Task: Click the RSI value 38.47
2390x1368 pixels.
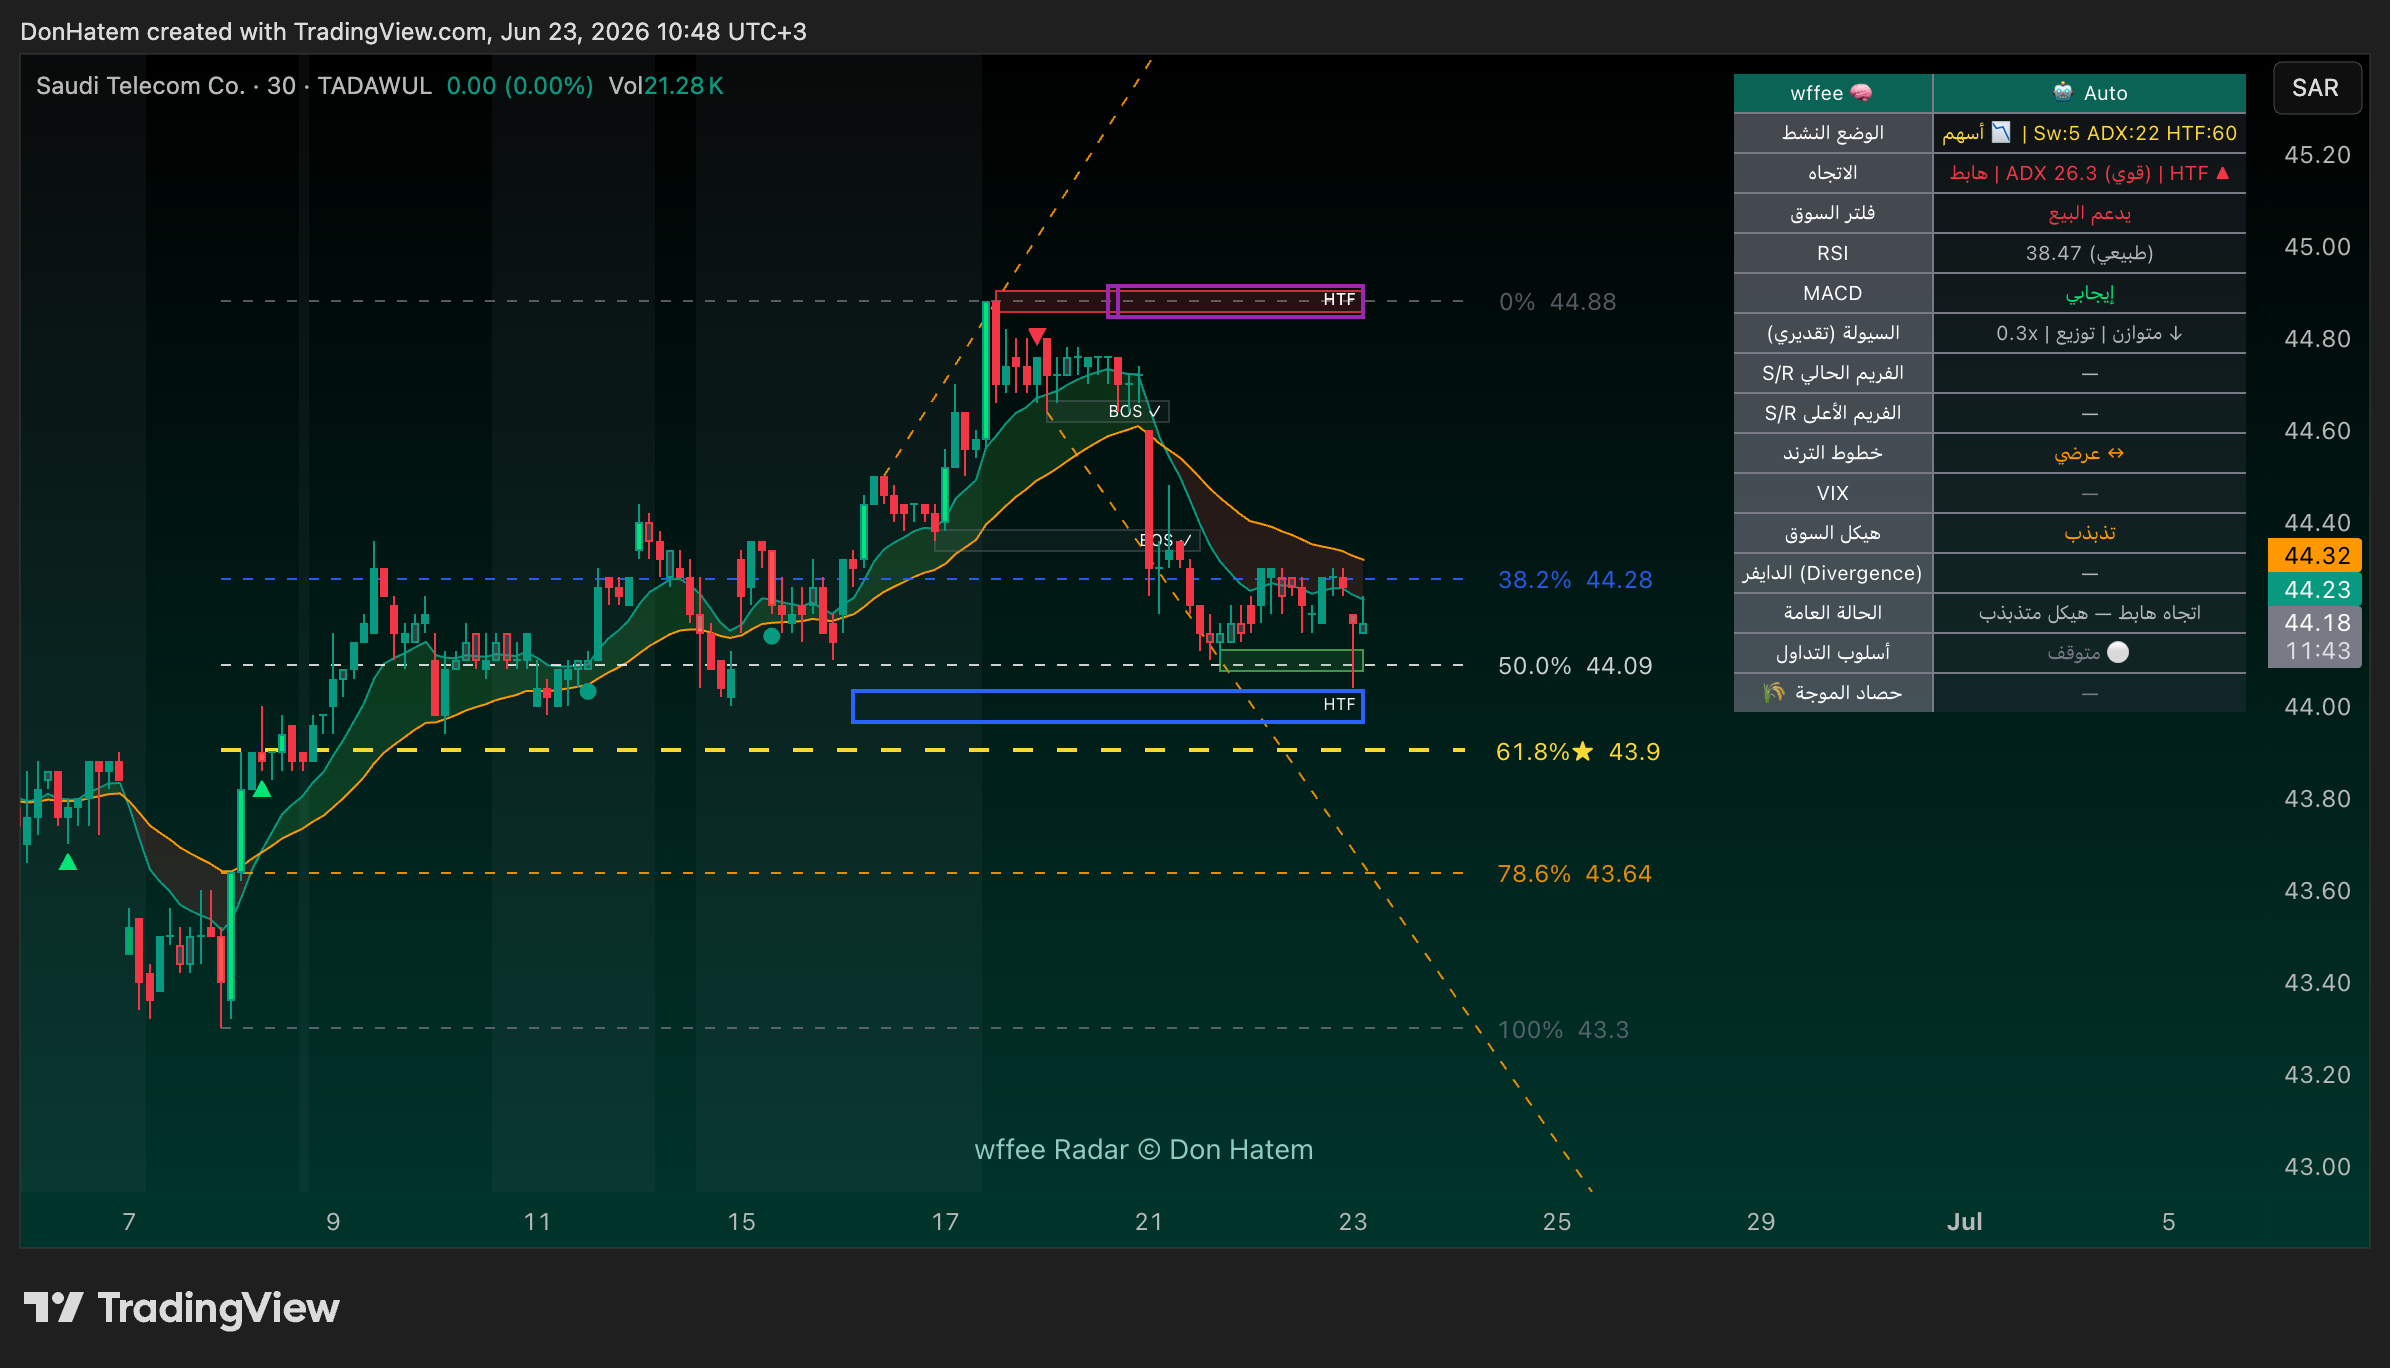Action: coord(2089,253)
